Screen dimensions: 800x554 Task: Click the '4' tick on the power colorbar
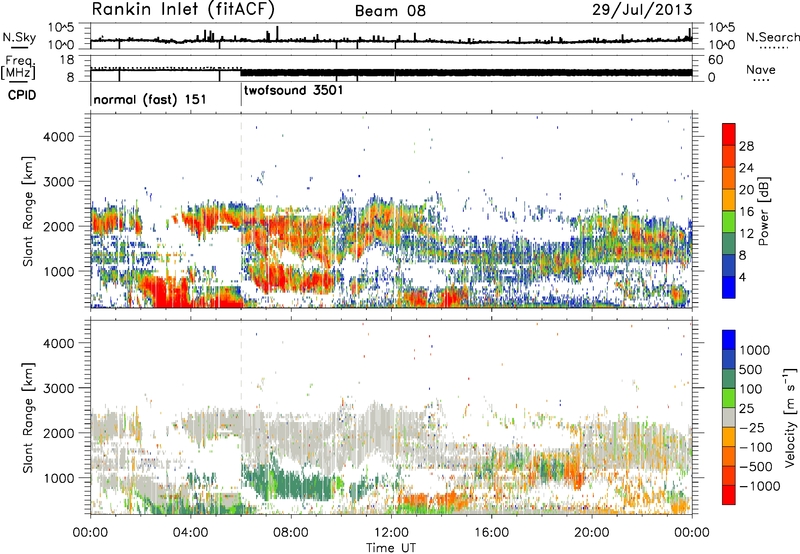tap(742, 277)
